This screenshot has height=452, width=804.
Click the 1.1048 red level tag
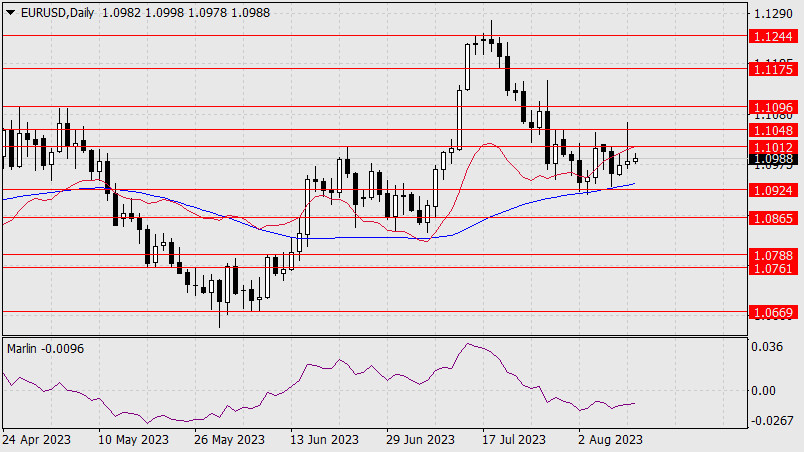tap(773, 131)
